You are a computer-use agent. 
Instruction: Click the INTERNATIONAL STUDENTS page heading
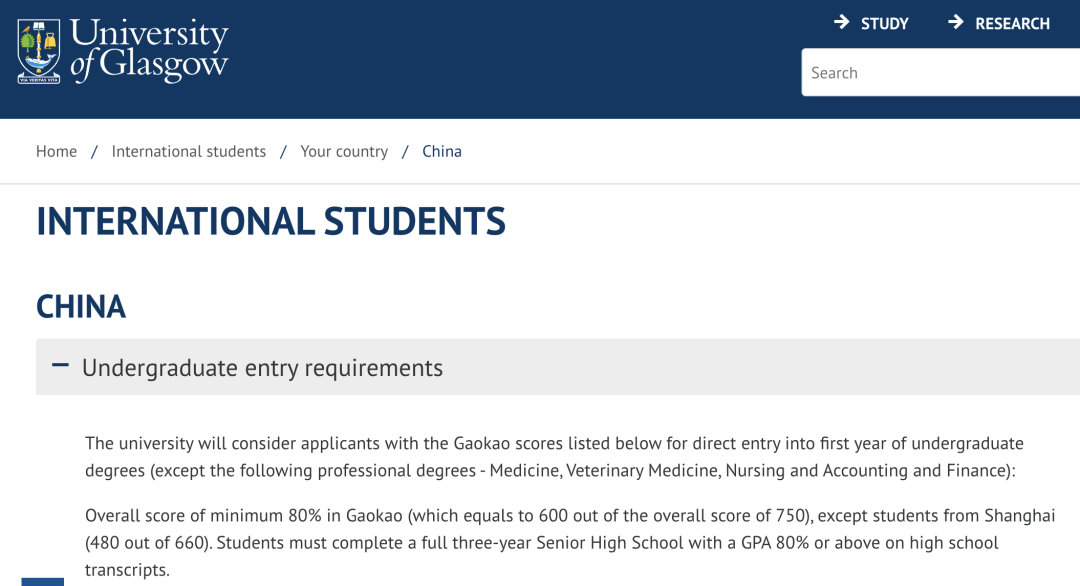tap(271, 222)
